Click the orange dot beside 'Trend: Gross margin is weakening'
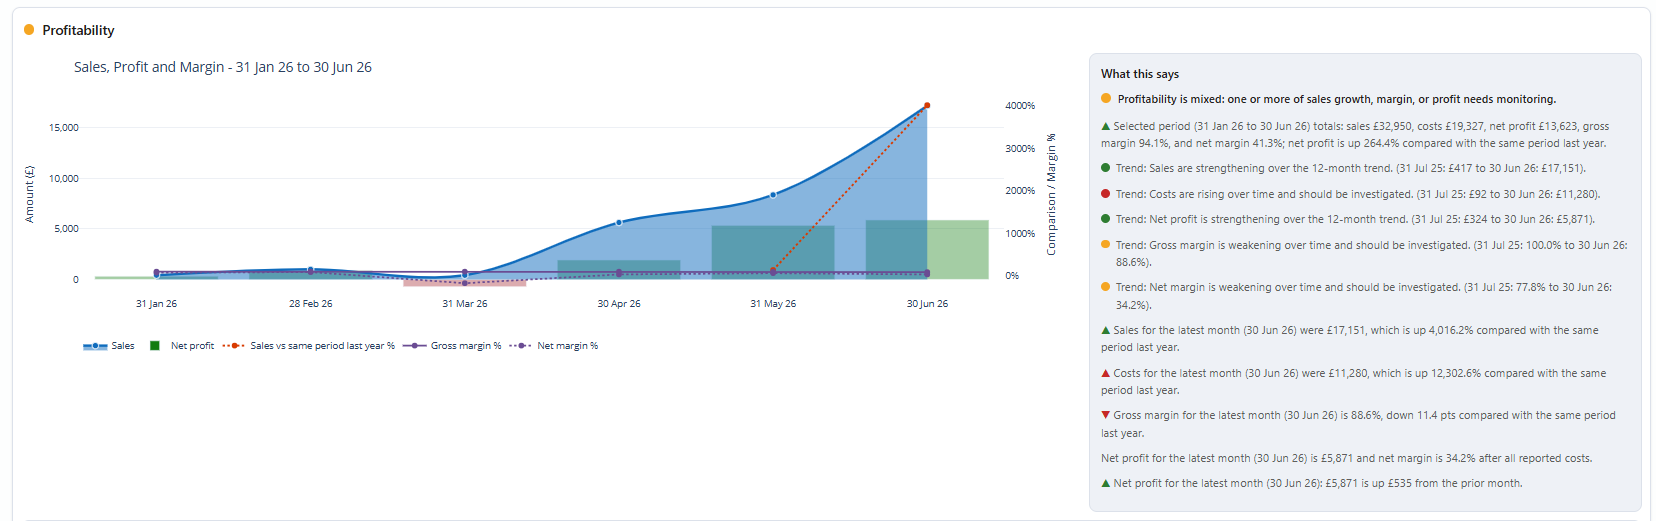Screen dimensions: 1656x521 (x=1106, y=245)
